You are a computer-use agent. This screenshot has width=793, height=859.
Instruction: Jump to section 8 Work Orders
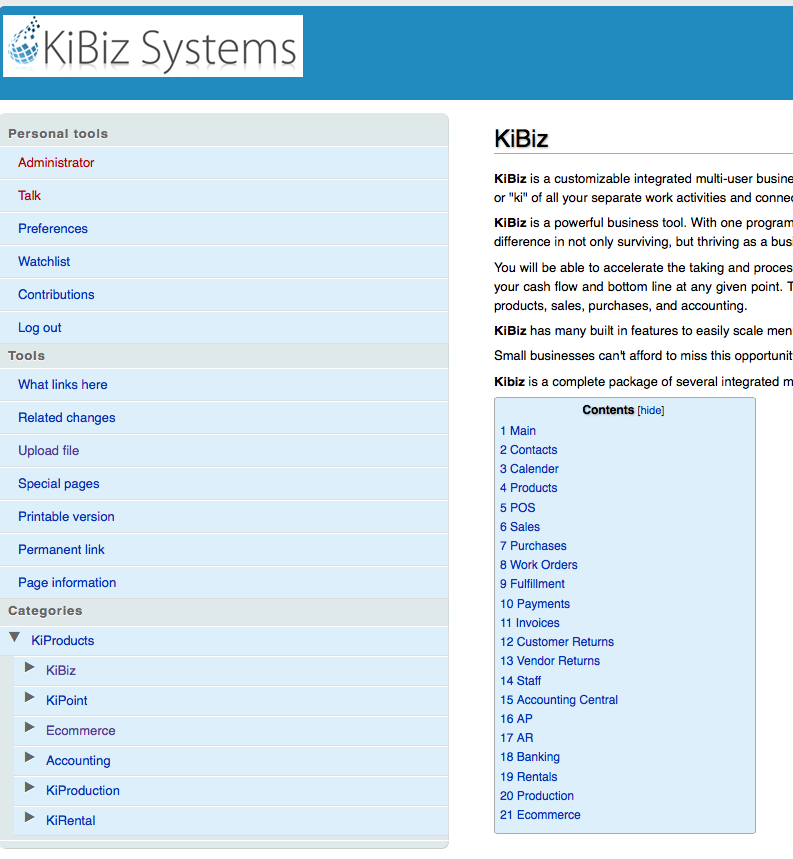click(x=538, y=565)
